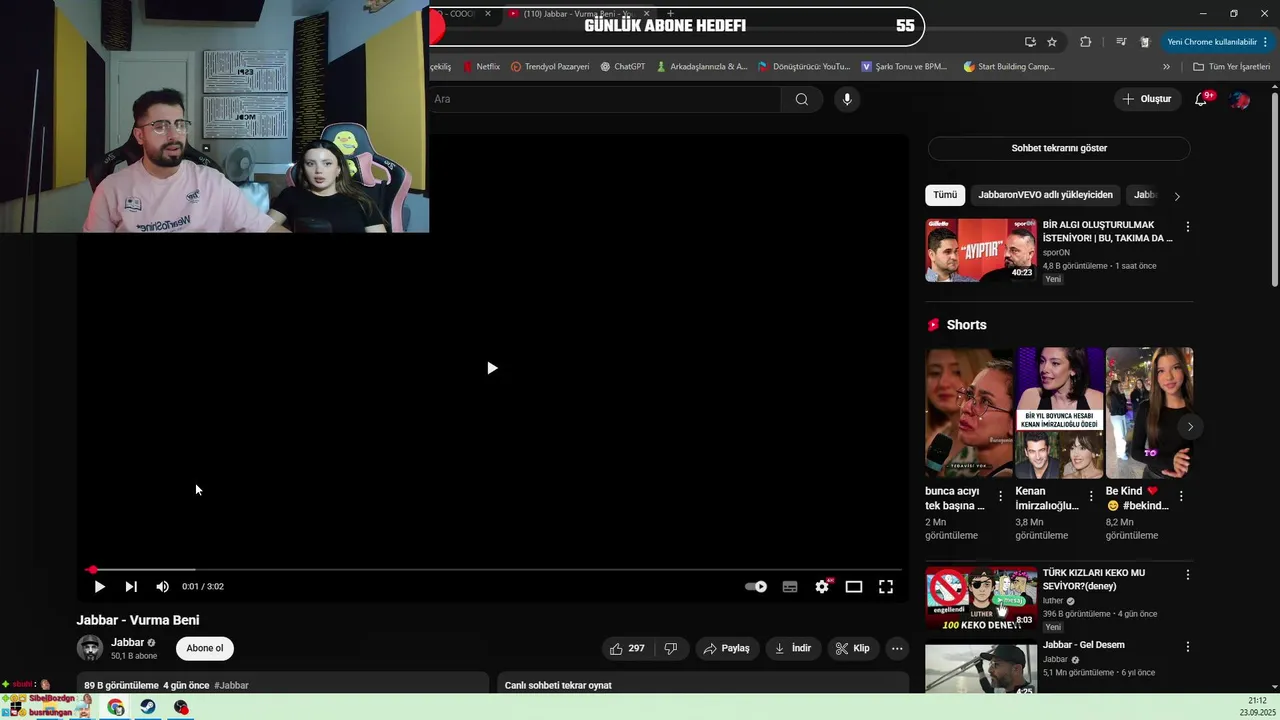
Task: Open the Jabbar channel name link
Action: click(x=127, y=642)
